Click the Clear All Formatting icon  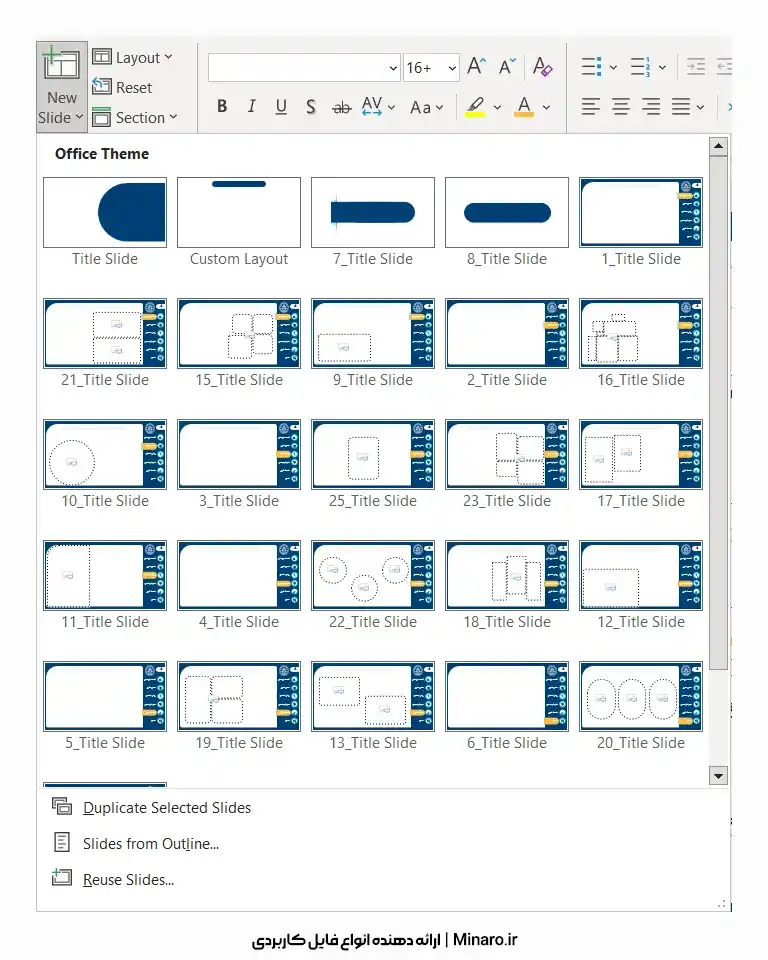tap(542, 67)
